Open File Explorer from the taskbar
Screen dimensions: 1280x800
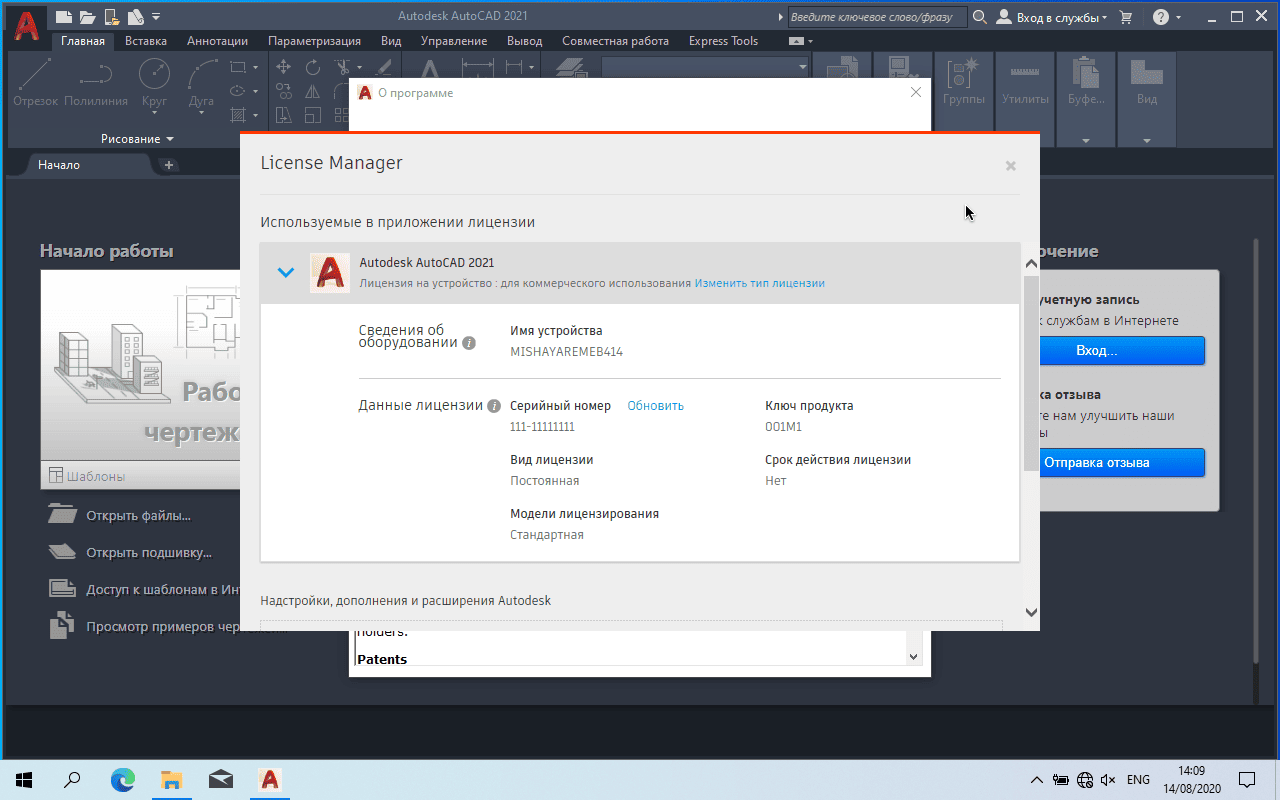click(x=172, y=780)
